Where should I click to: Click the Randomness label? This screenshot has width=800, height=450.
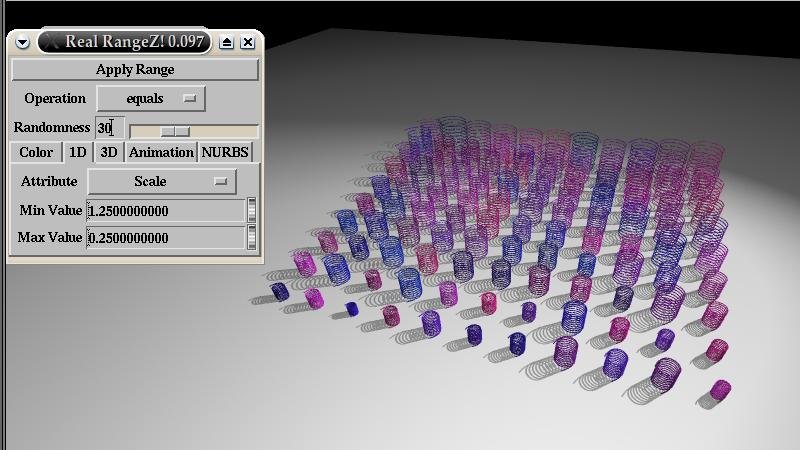[52, 128]
